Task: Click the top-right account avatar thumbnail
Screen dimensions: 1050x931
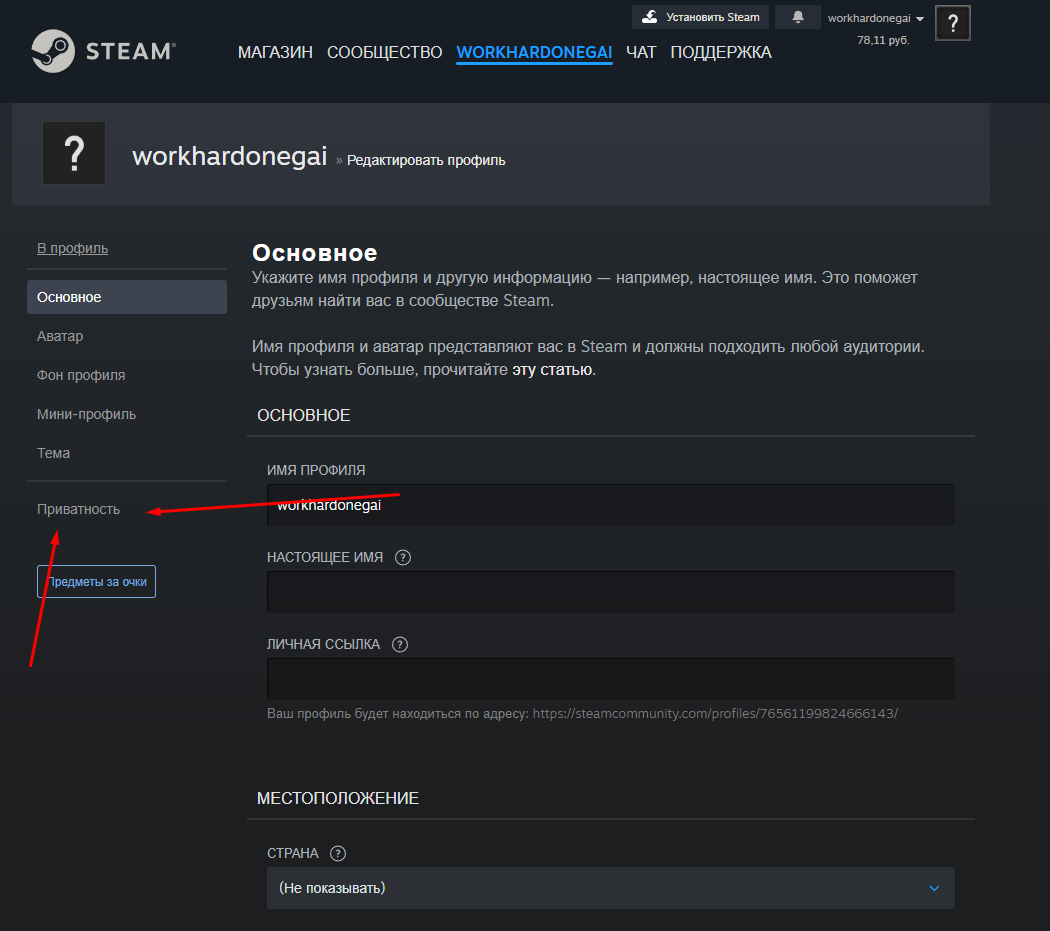Action: click(x=952, y=23)
